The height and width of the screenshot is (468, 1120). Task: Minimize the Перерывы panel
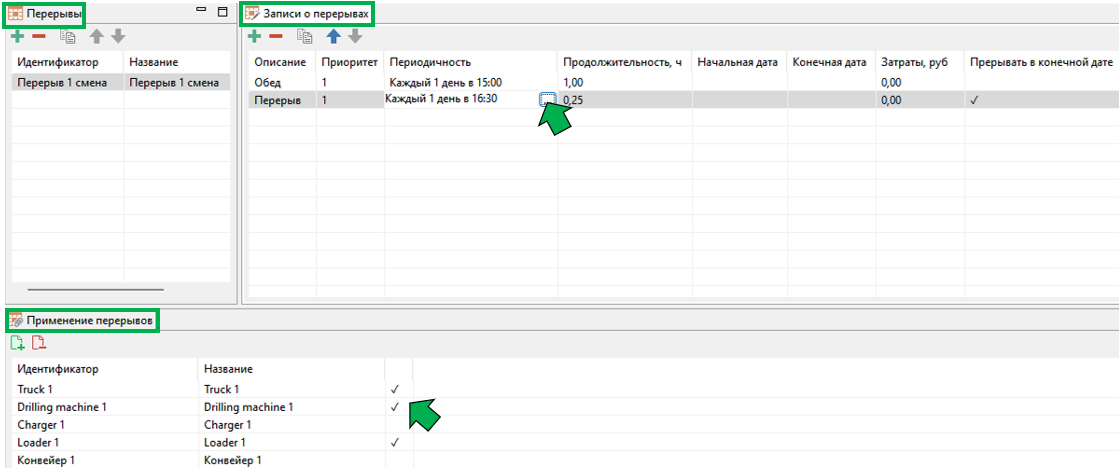click(x=201, y=11)
